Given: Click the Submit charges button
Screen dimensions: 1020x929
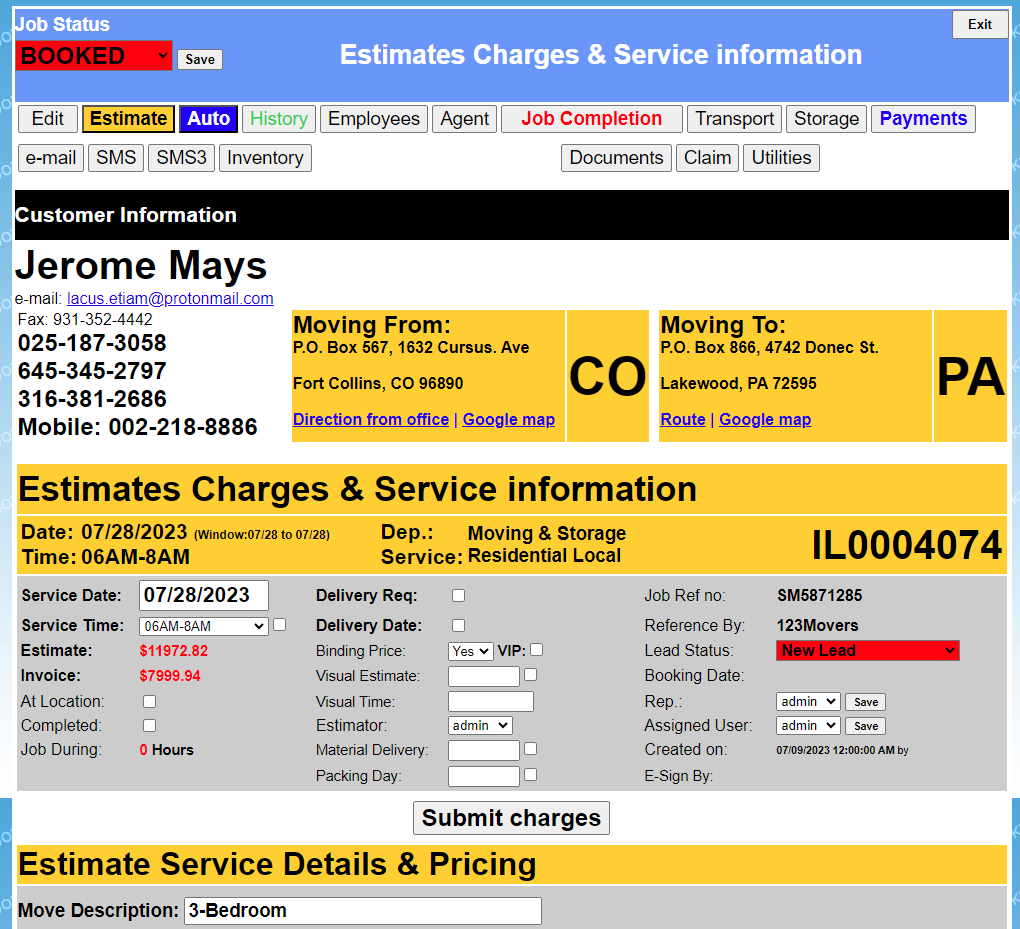Looking at the screenshot, I should (511, 818).
